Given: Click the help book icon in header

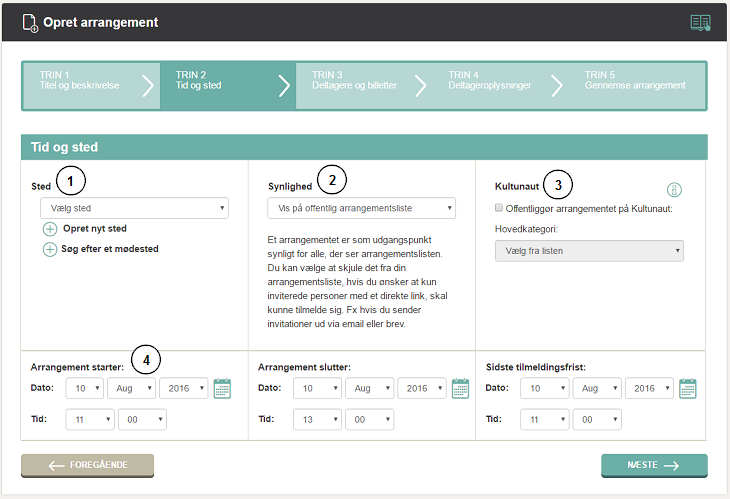Looking at the screenshot, I should pyautogui.click(x=700, y=22).
